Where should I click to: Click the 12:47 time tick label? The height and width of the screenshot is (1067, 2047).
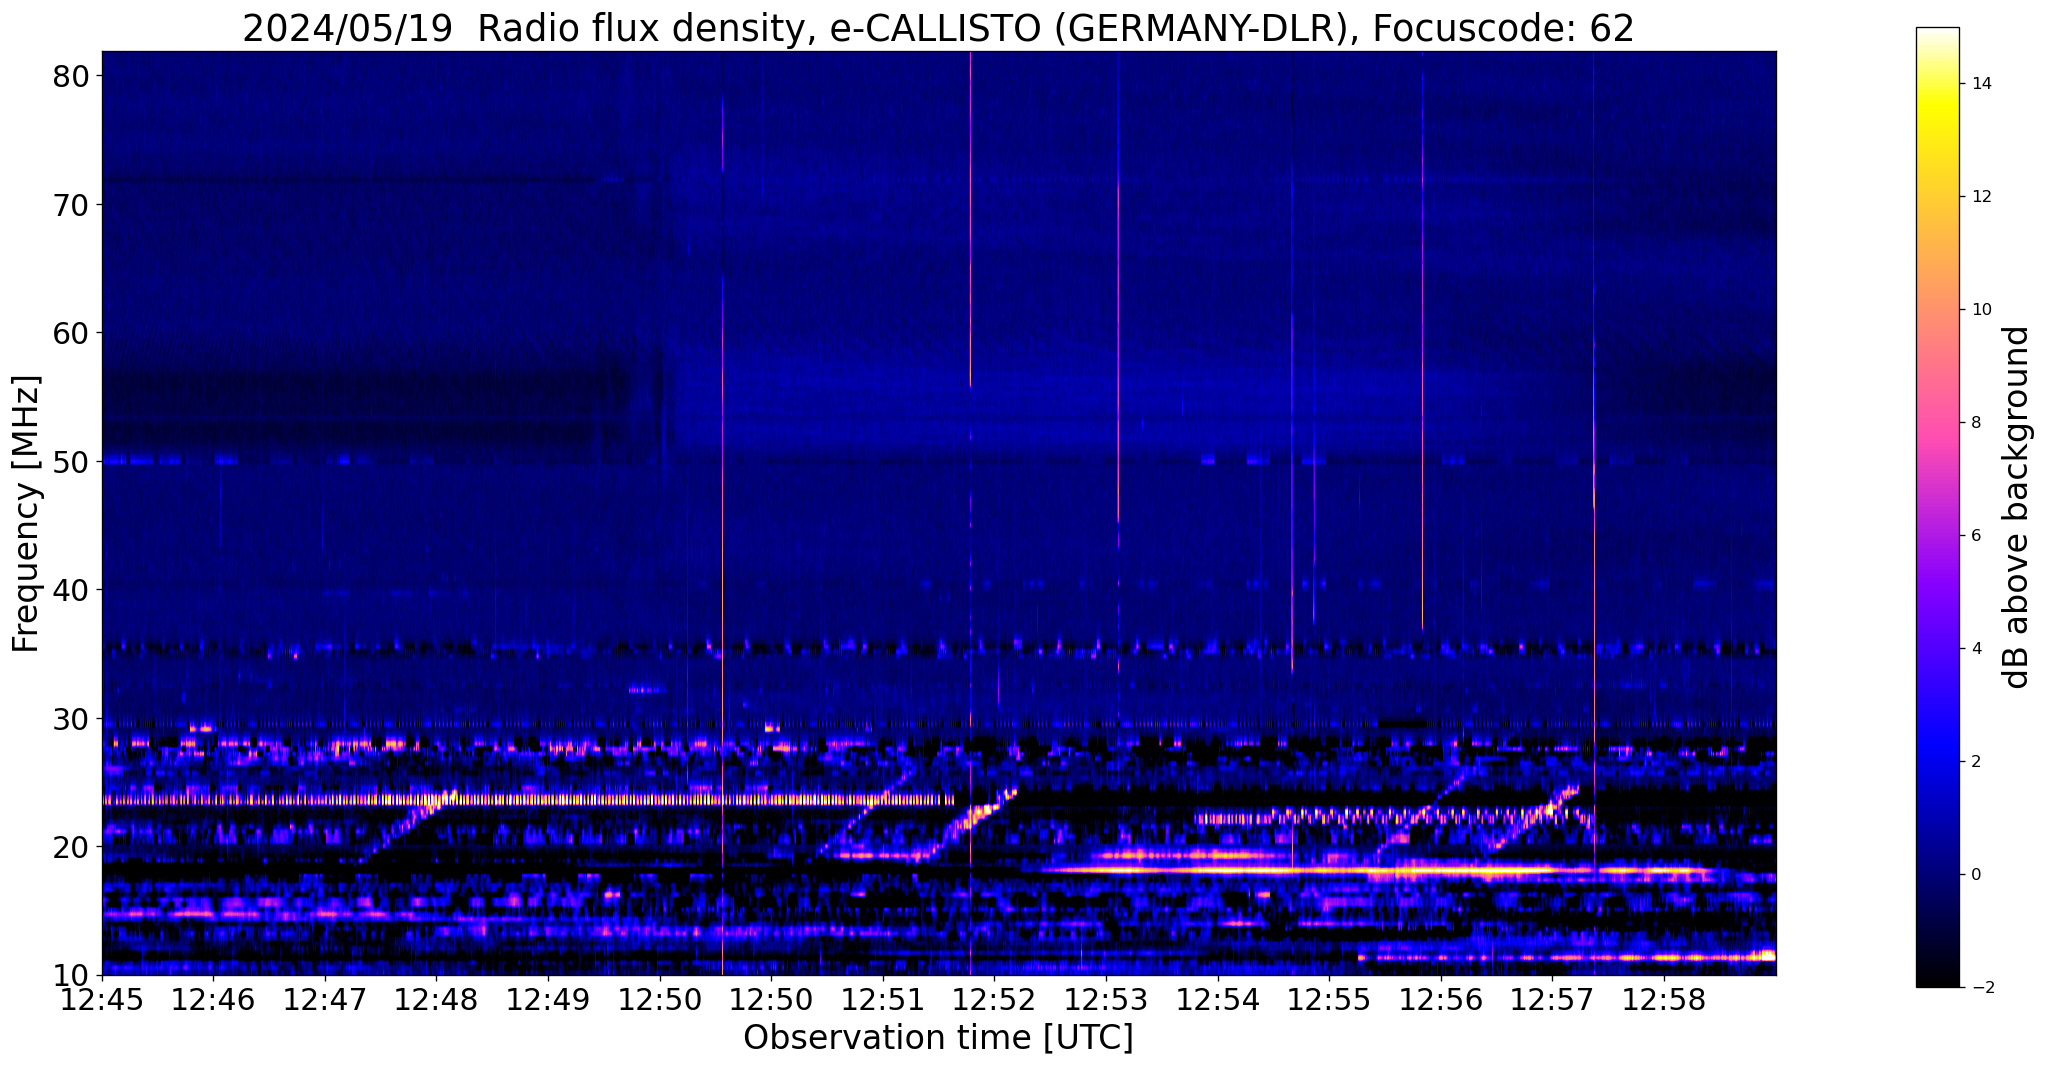pos(325,1000)
